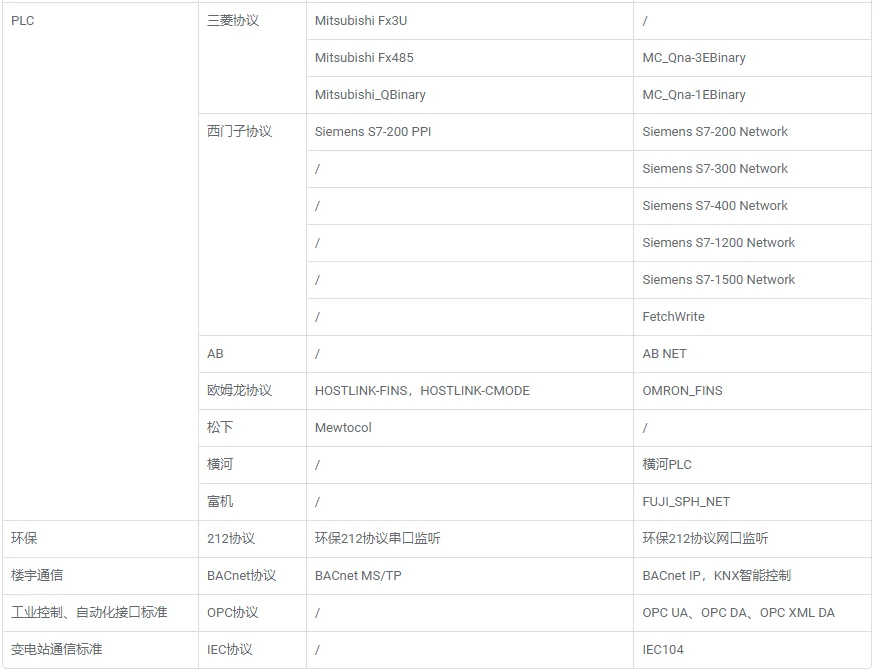Click the 环保212协议网口监听 cell

point(752,538)
